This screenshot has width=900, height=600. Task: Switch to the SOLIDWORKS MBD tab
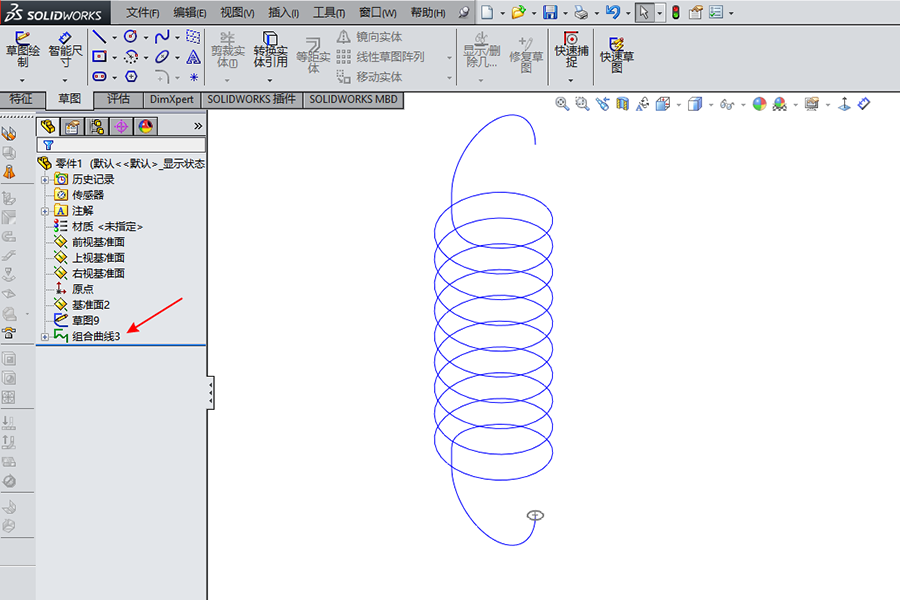(x=354, y=99)
